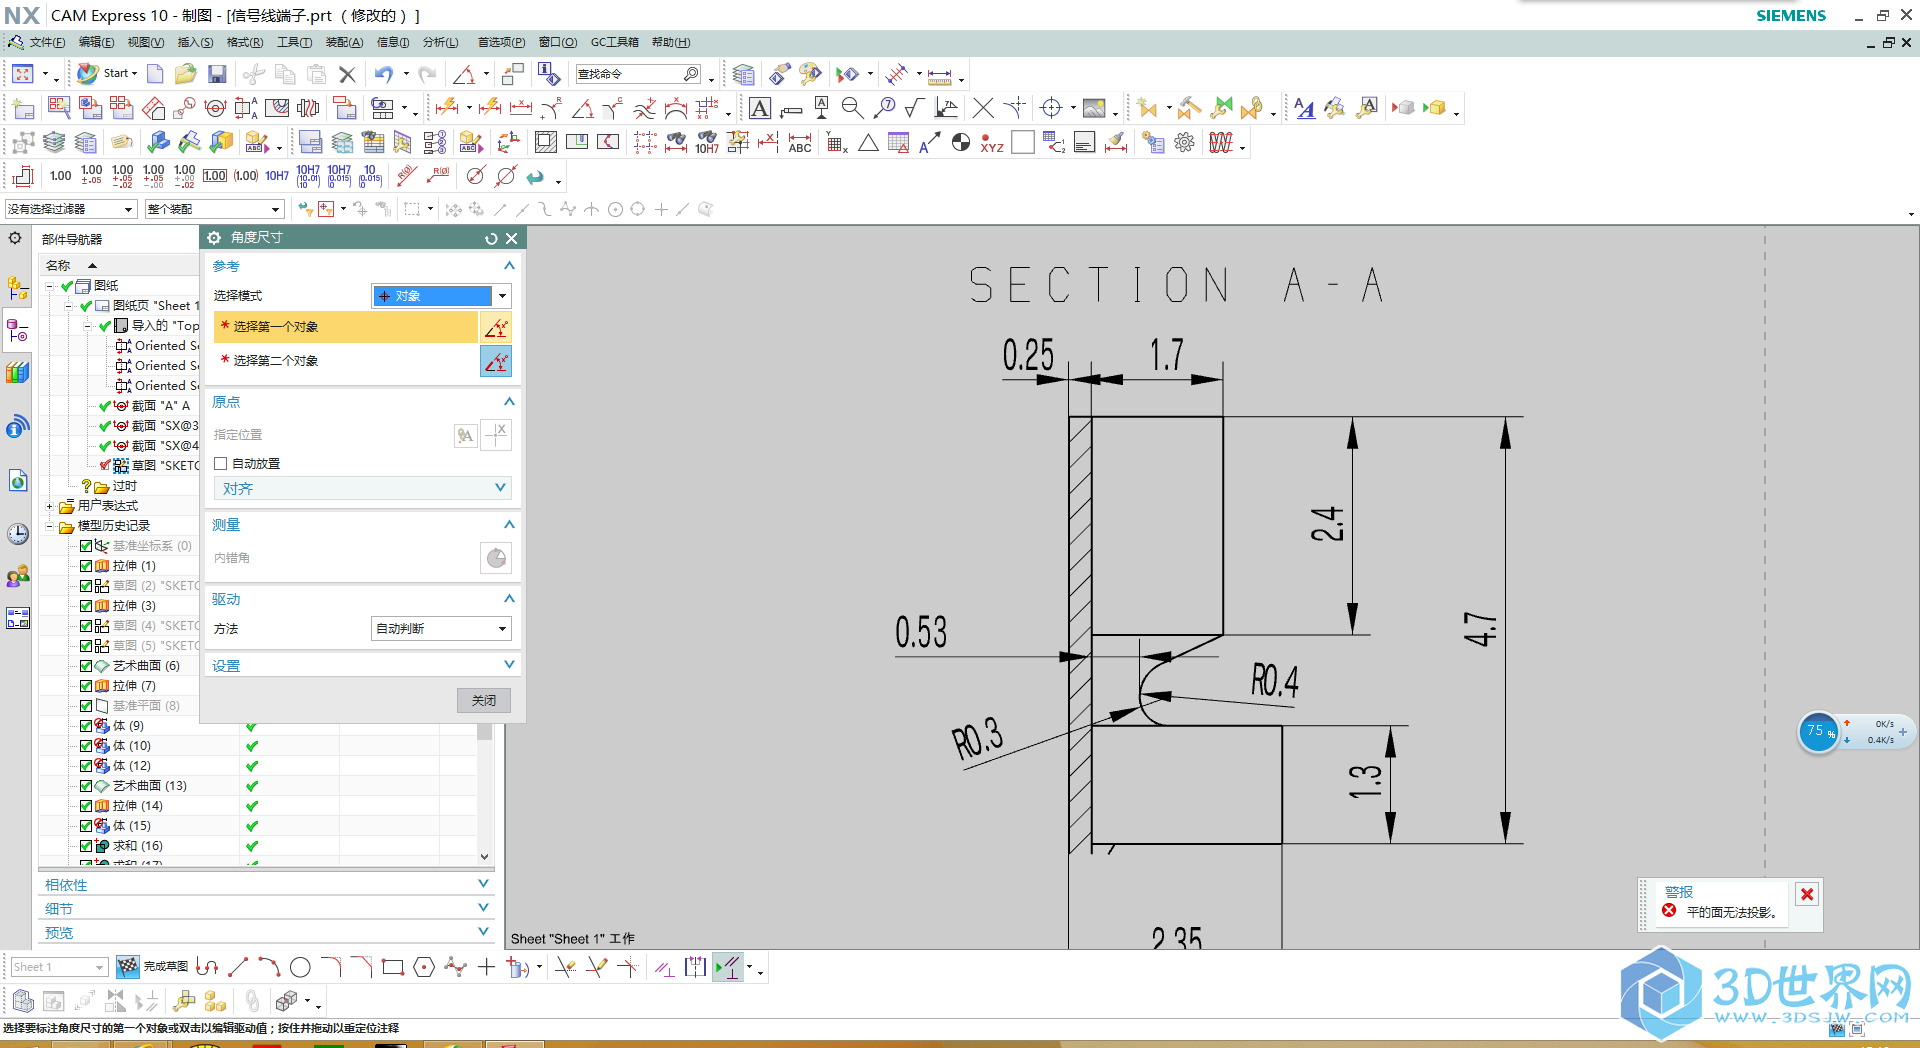Toggle checkbox for feature 拉伸 (7)
The height and width of the screenshot is (1048, 1920).
click(86, 686)
